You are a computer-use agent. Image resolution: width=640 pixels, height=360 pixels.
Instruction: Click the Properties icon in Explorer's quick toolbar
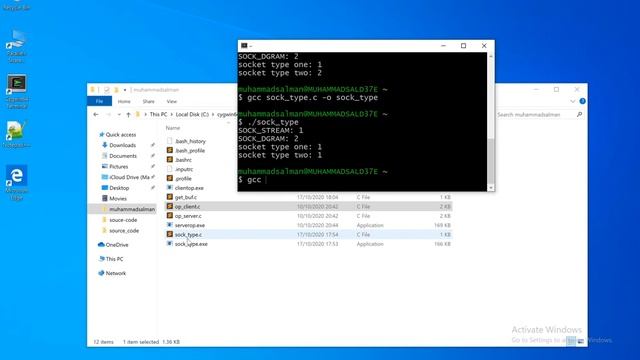pyautogui.click(x=107, y=90)
